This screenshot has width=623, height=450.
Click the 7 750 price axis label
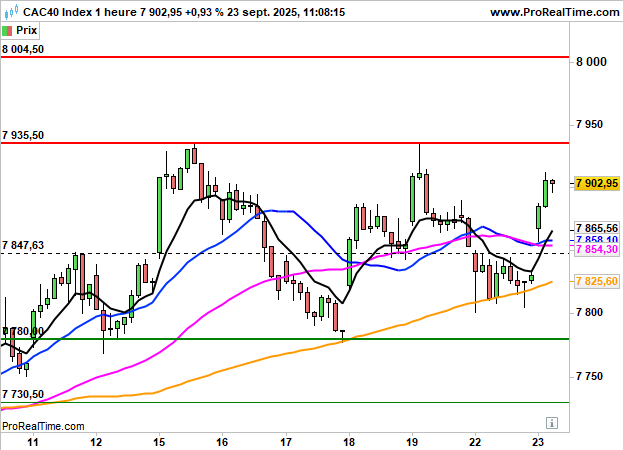(589, 376)
